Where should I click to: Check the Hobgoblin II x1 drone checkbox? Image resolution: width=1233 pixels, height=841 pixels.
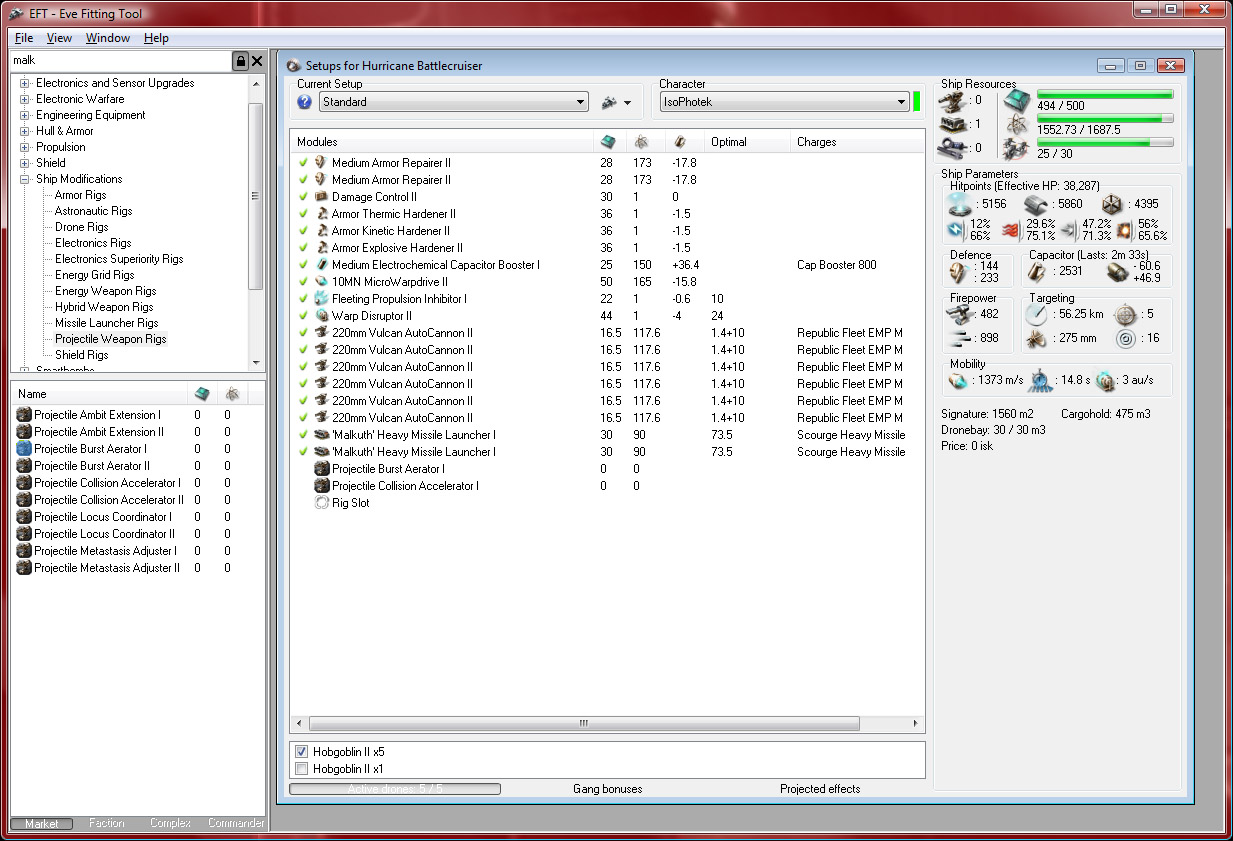[302, 769]
